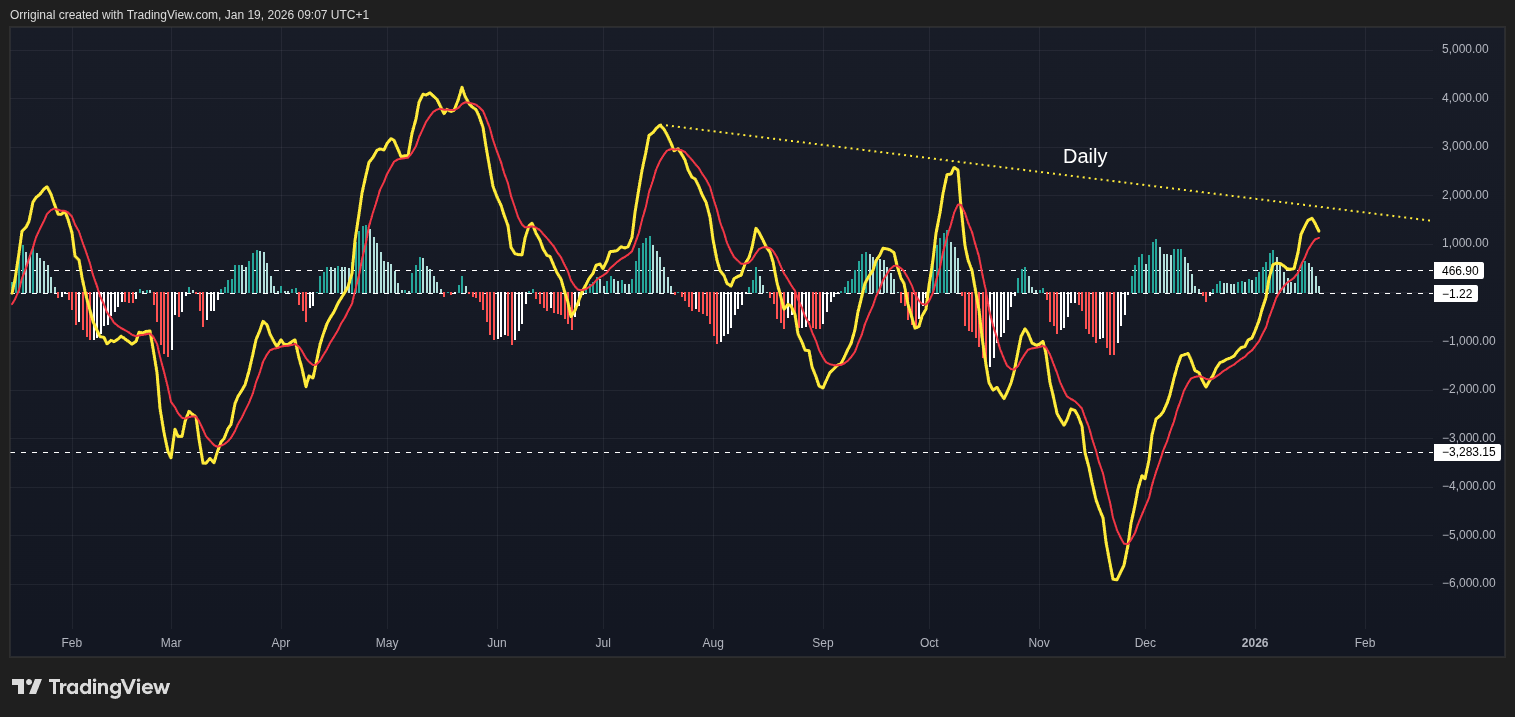Click the Nov label on time axis
Viewport: 1515px width, 717px height.
point(1039,643)
